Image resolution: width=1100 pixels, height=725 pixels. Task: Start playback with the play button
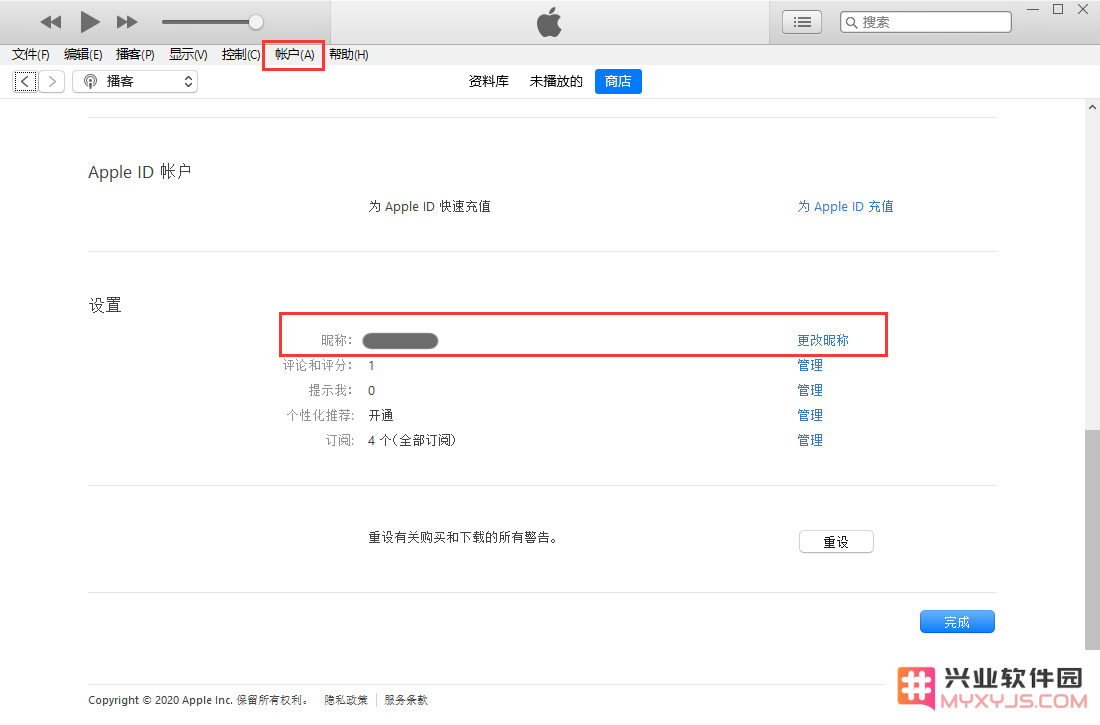(x=89, y=22)
